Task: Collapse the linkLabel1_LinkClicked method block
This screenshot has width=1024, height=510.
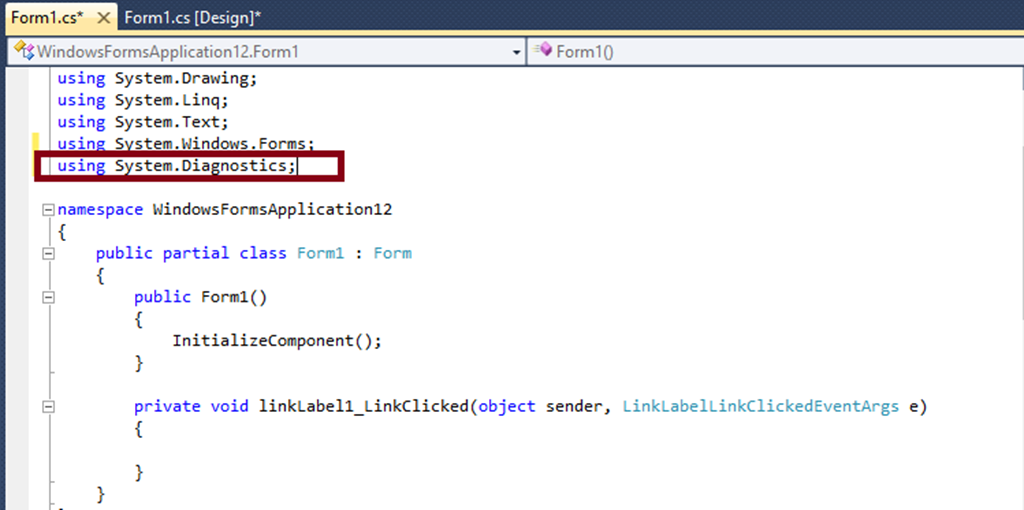Action: (x=47, y=407)
